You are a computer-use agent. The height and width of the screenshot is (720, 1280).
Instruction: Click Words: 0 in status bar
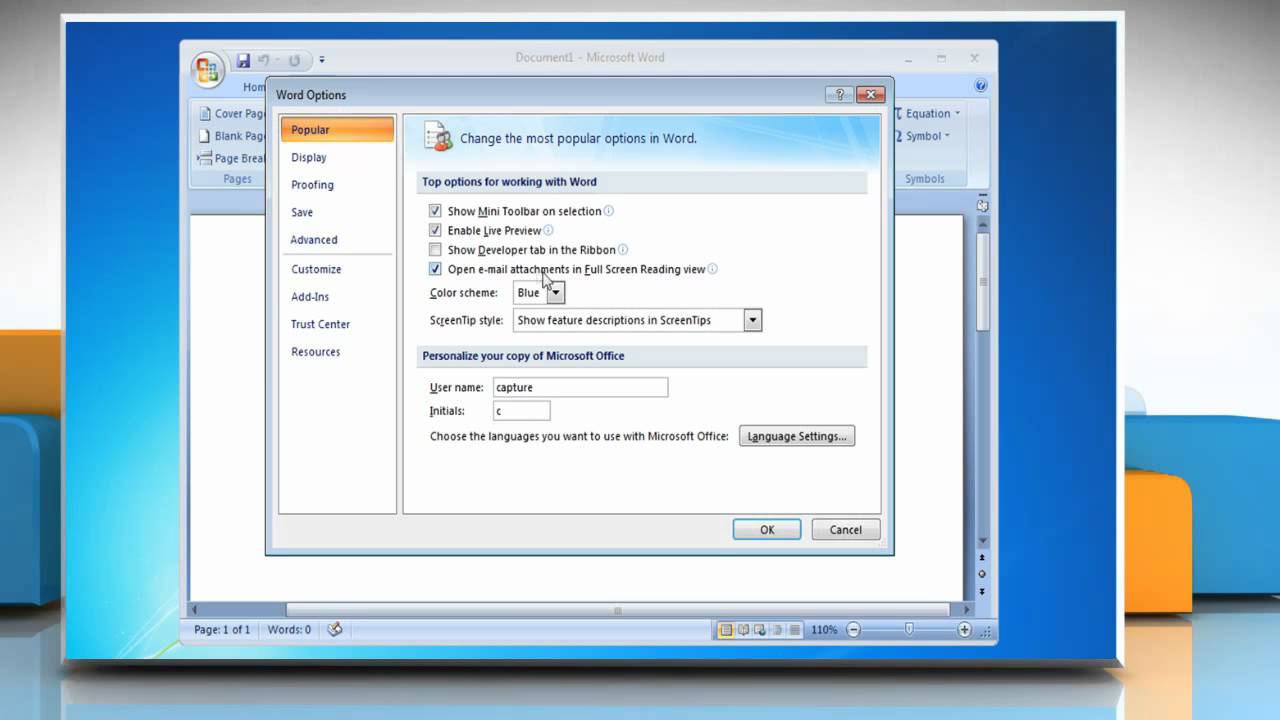(x=289, y=630)
